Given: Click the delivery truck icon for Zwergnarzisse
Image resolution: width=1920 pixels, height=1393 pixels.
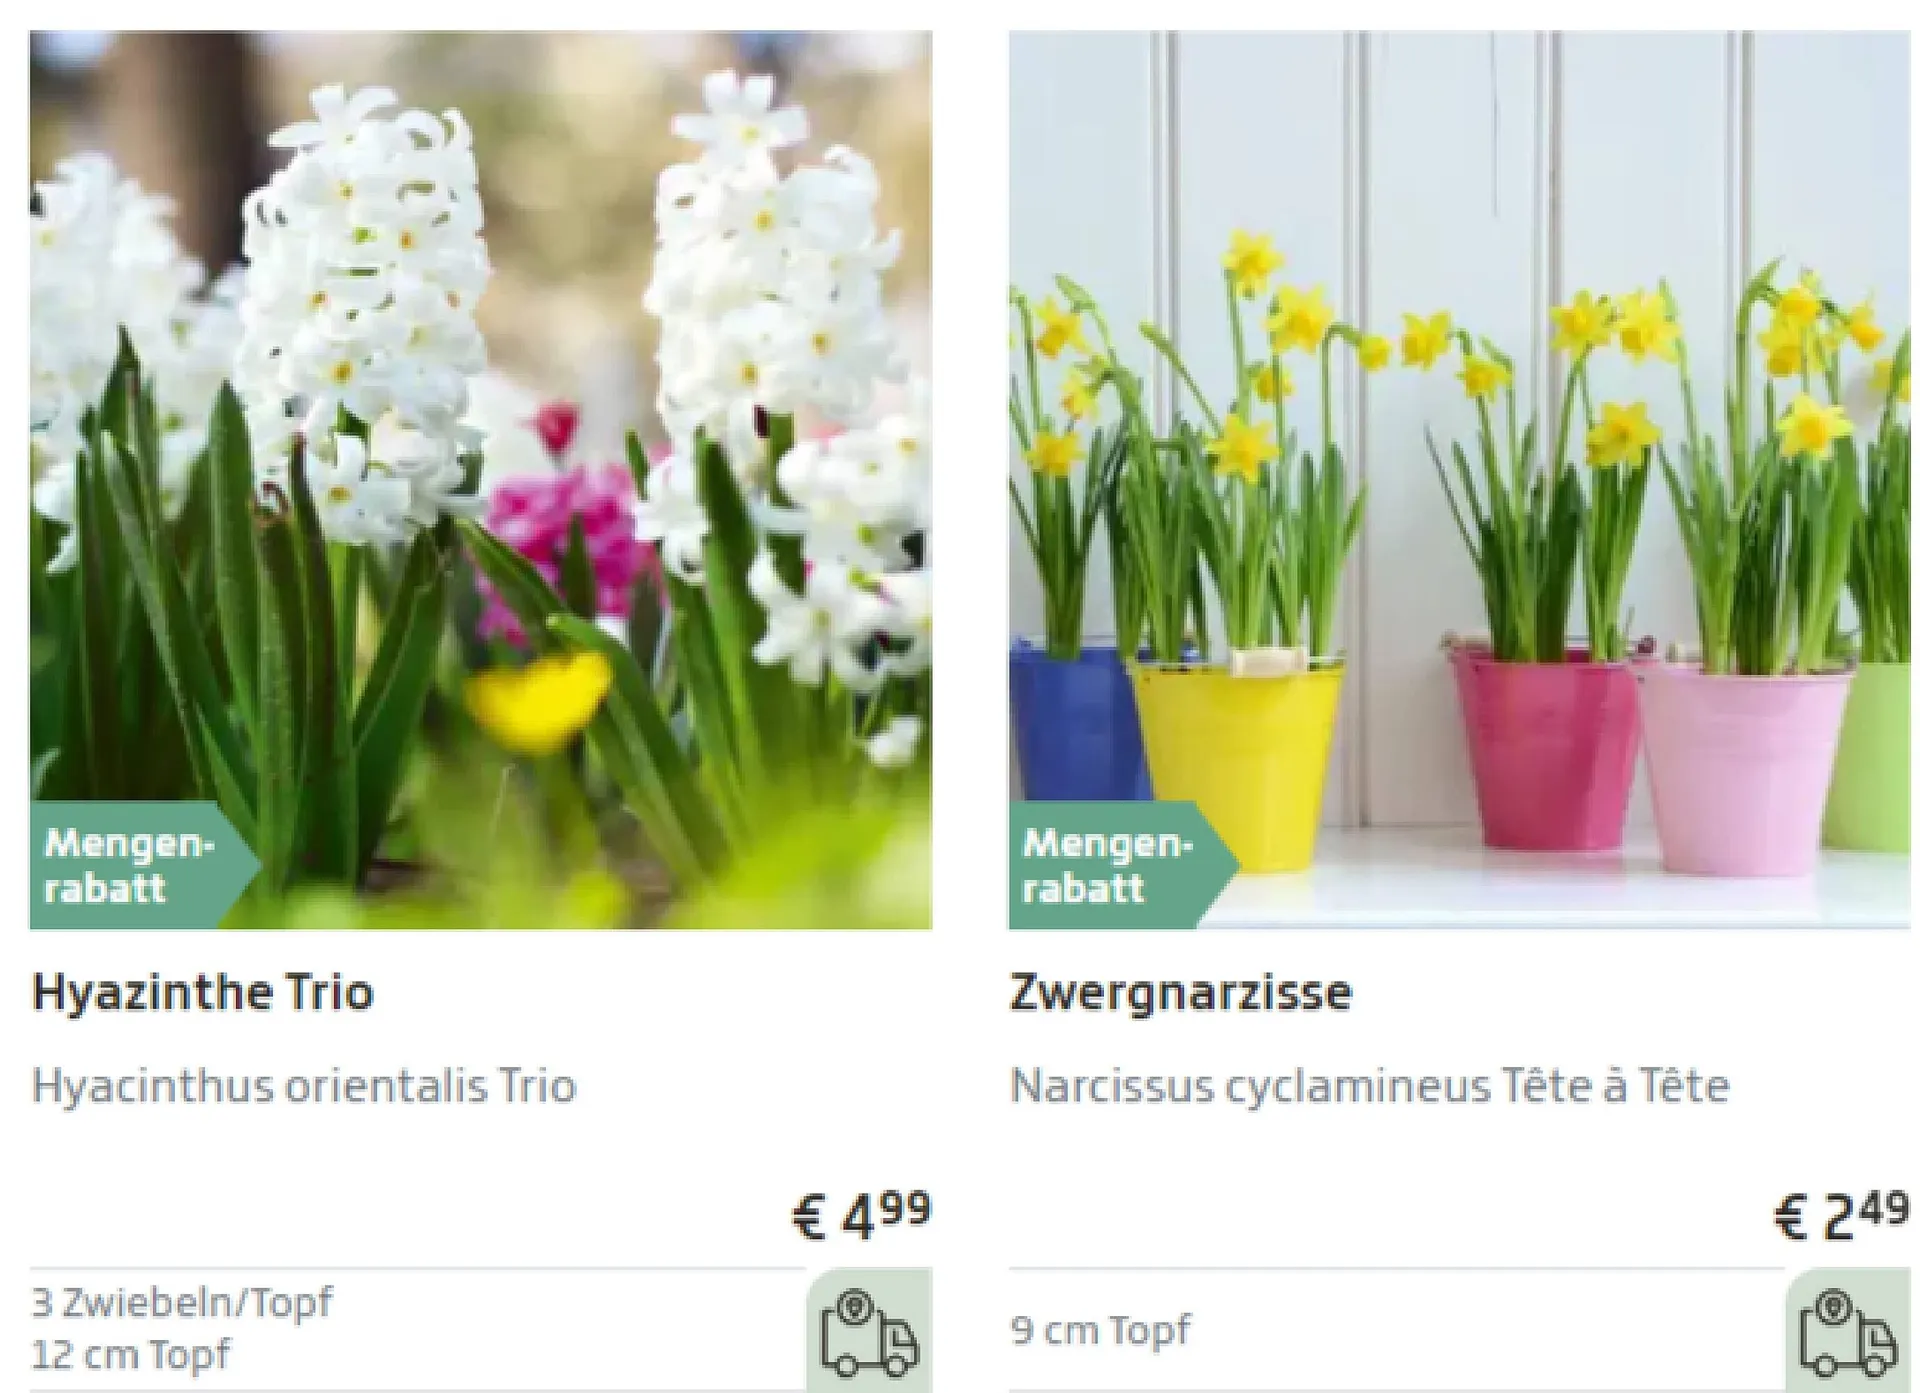Looking at the screenshot, I should coord(1847,1333).
